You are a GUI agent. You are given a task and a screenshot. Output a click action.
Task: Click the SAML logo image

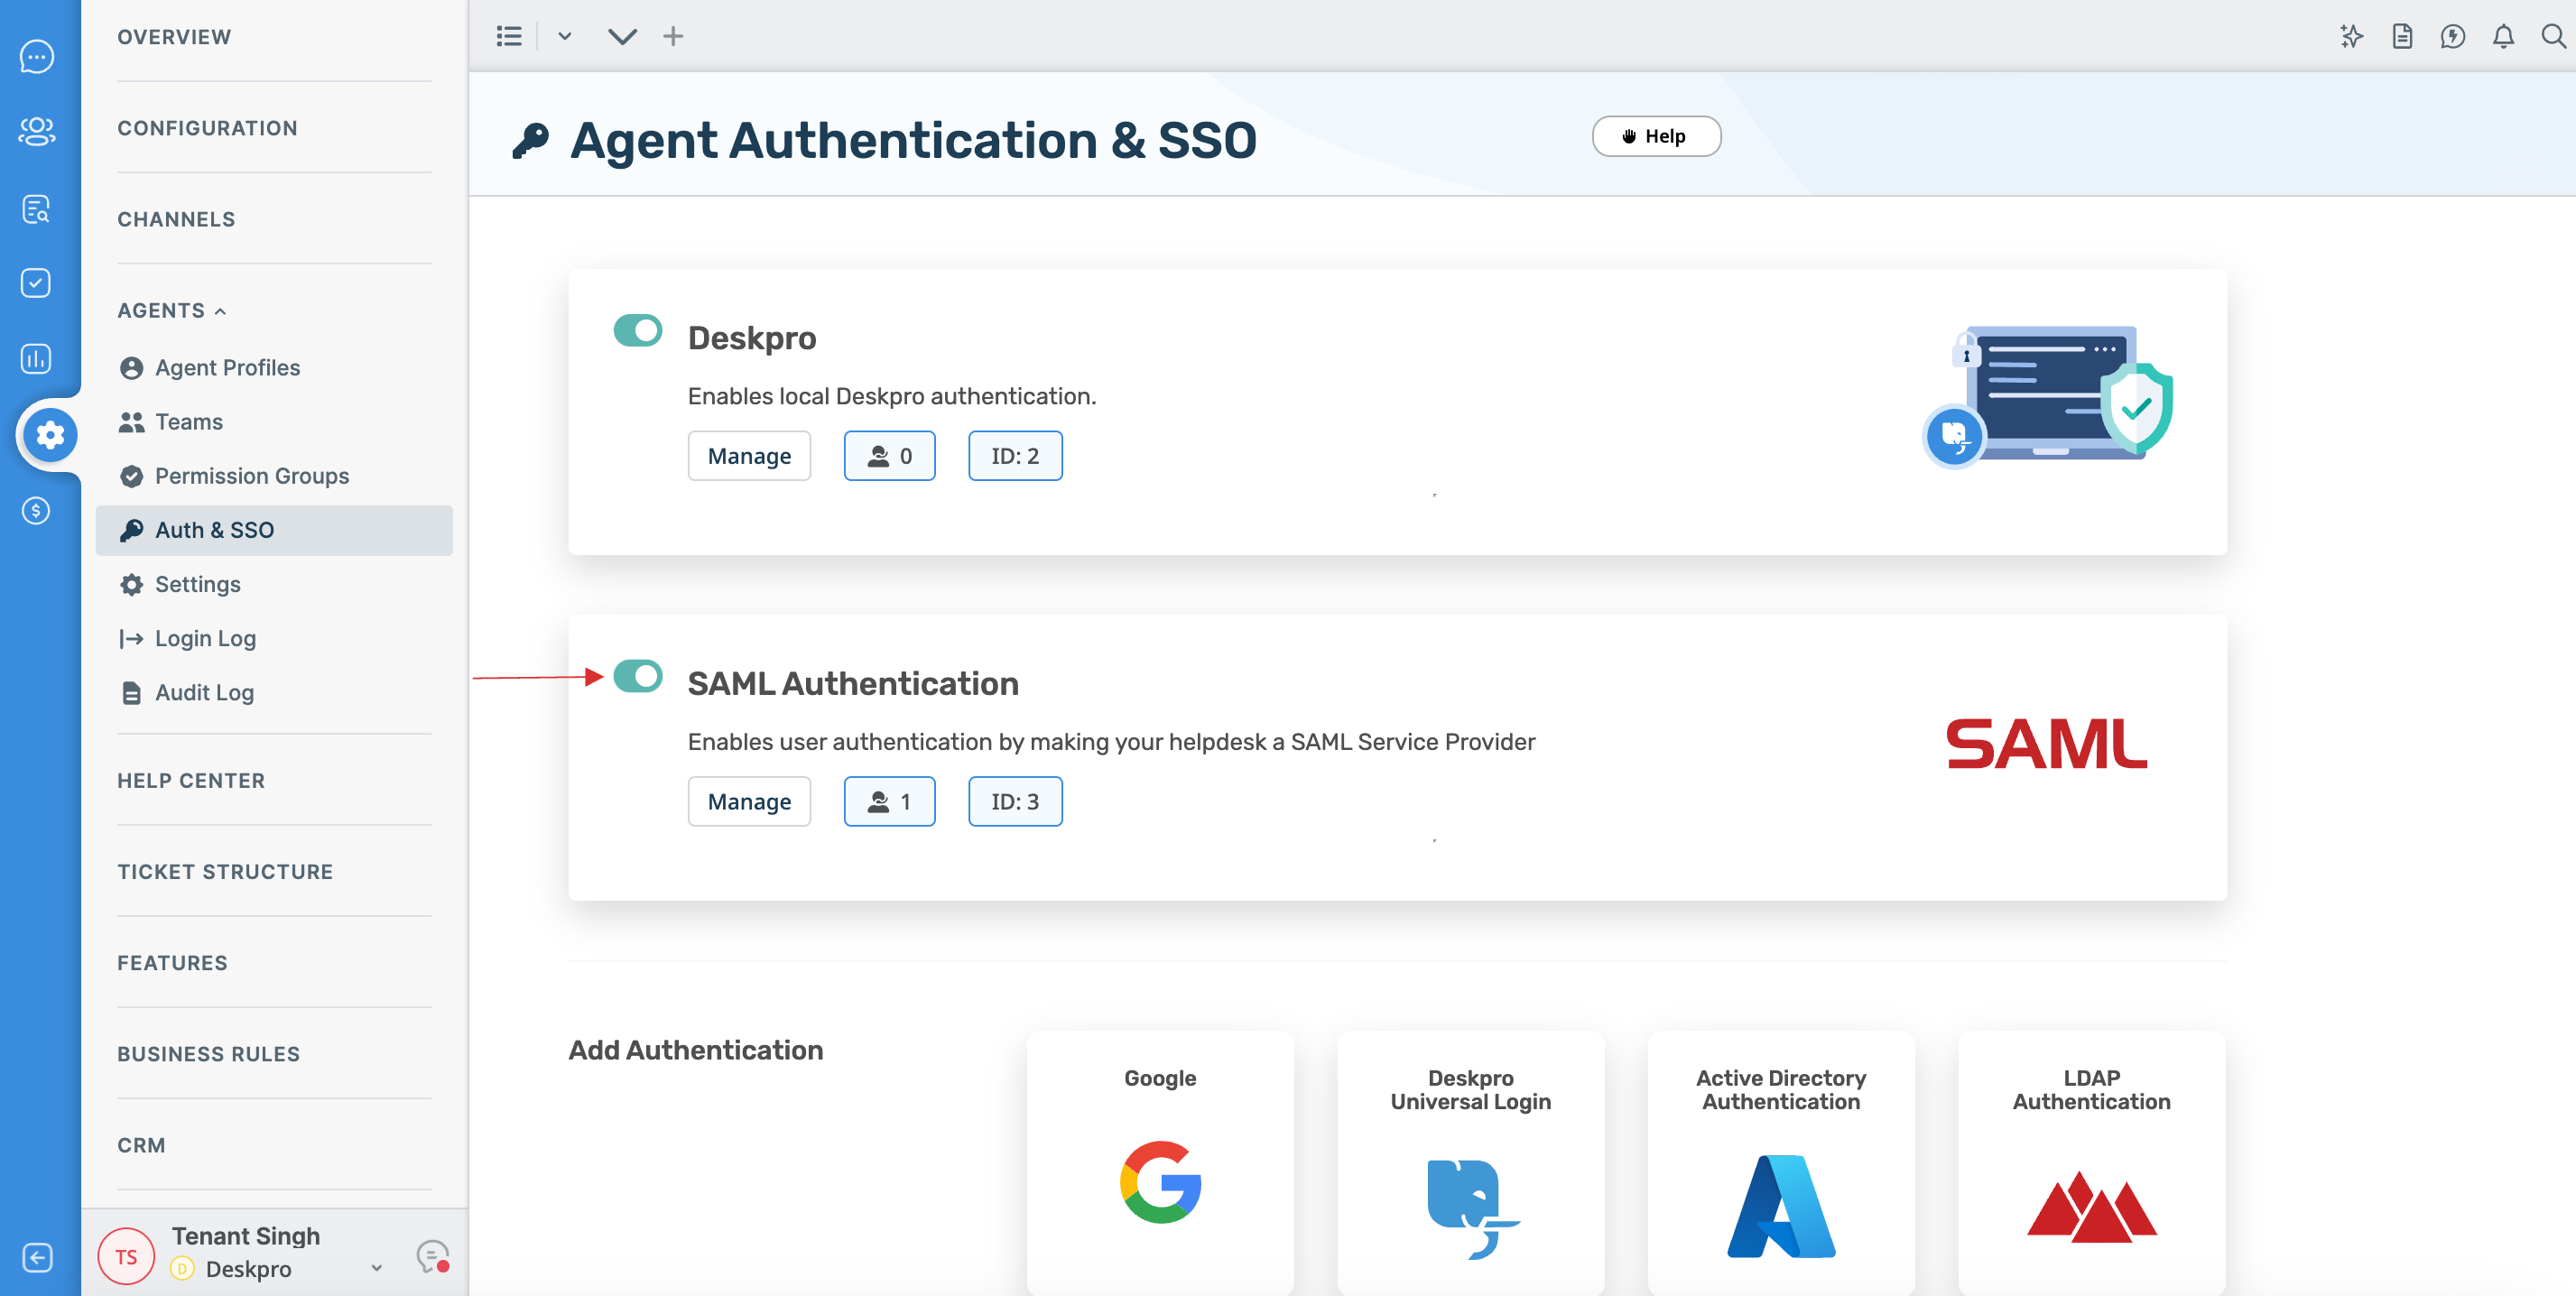coord(2046,744)
